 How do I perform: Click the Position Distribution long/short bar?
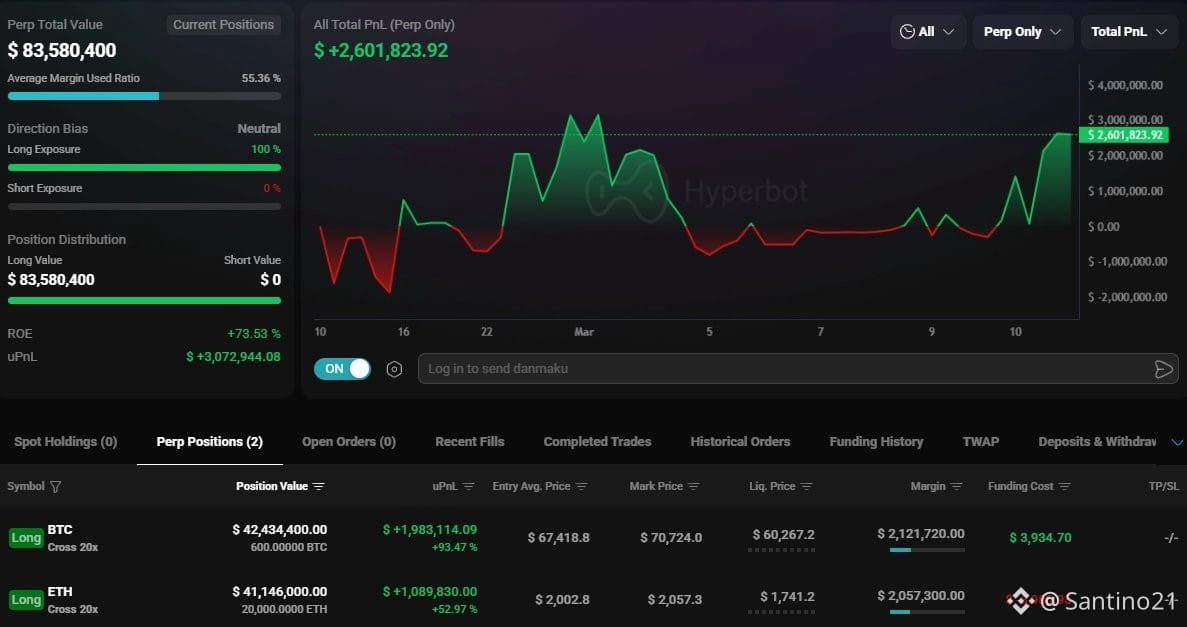click(x=144, y=301)
